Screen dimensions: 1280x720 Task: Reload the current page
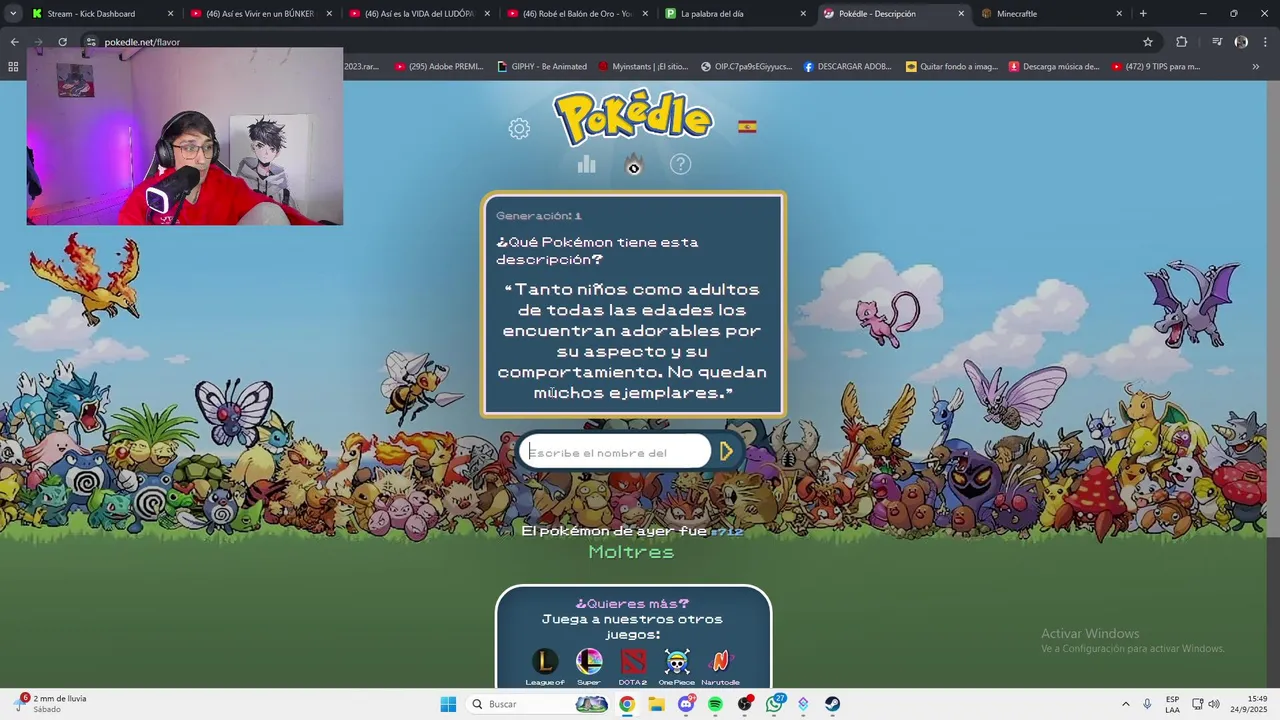pos(62,42)
